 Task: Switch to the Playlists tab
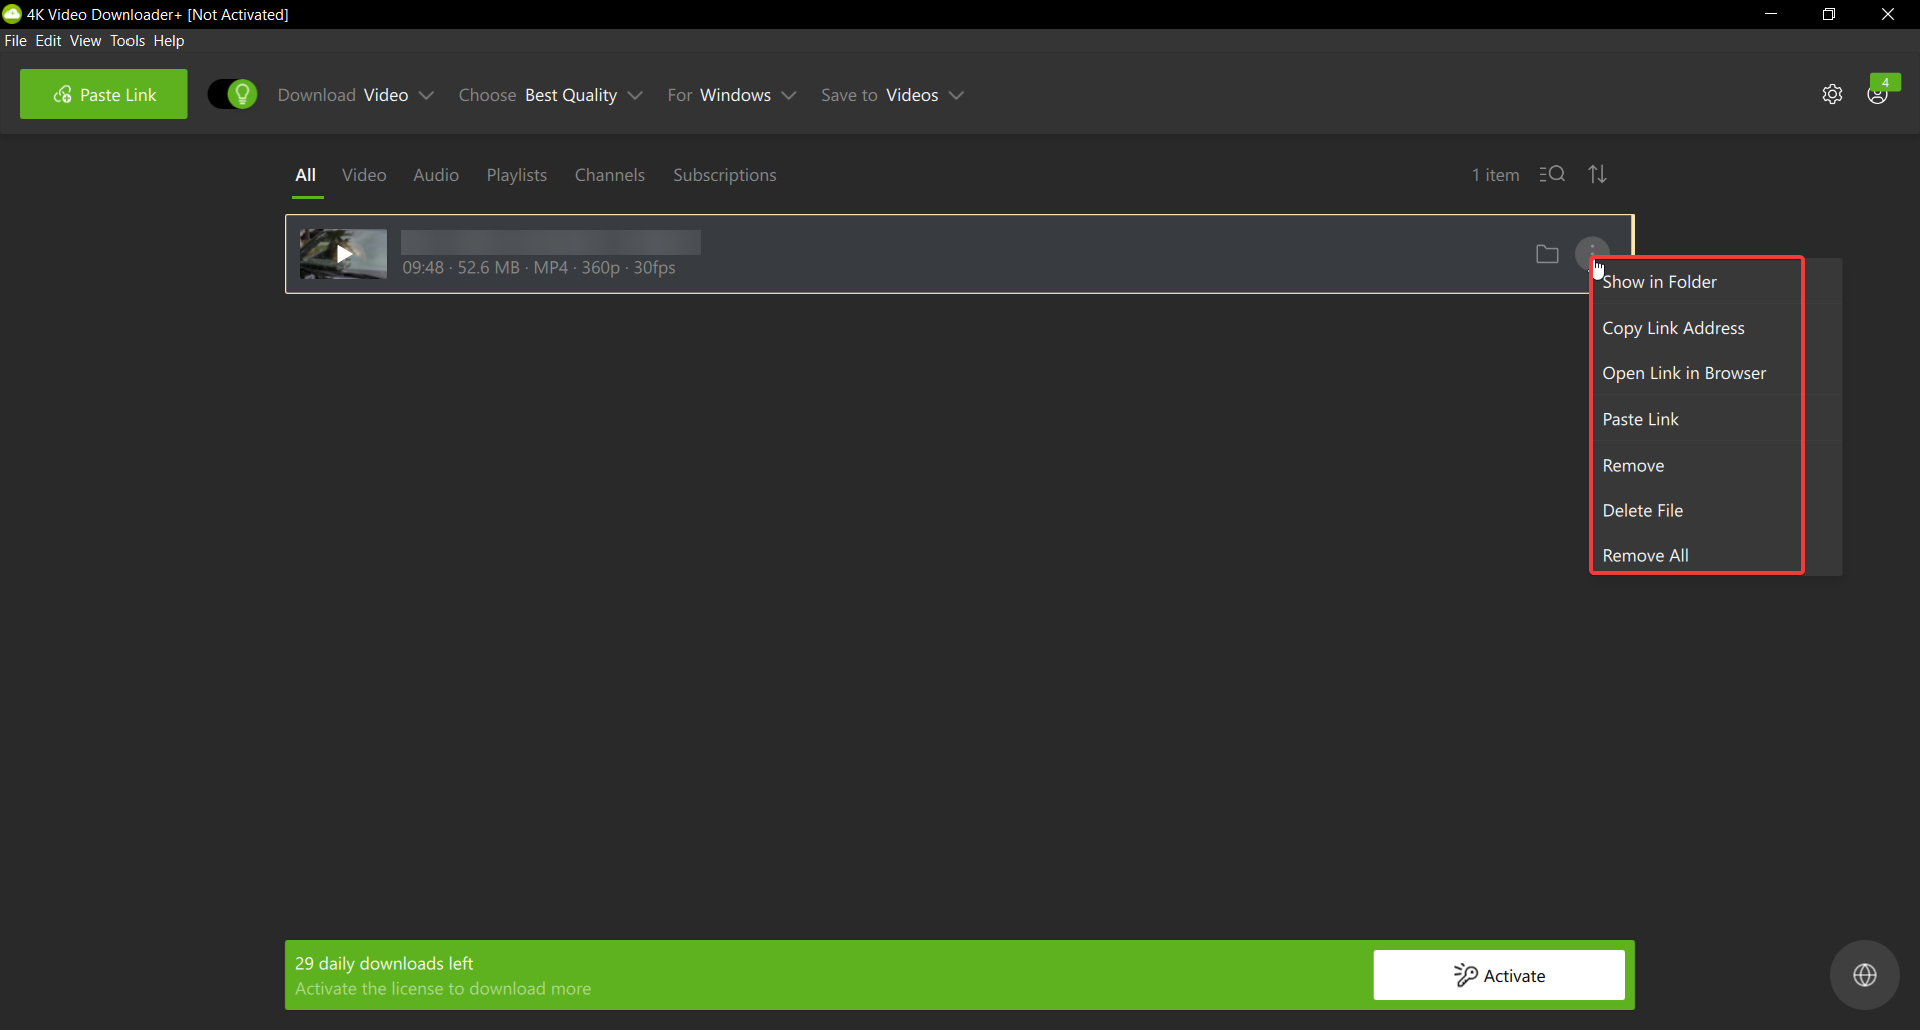tap(517, 175)
